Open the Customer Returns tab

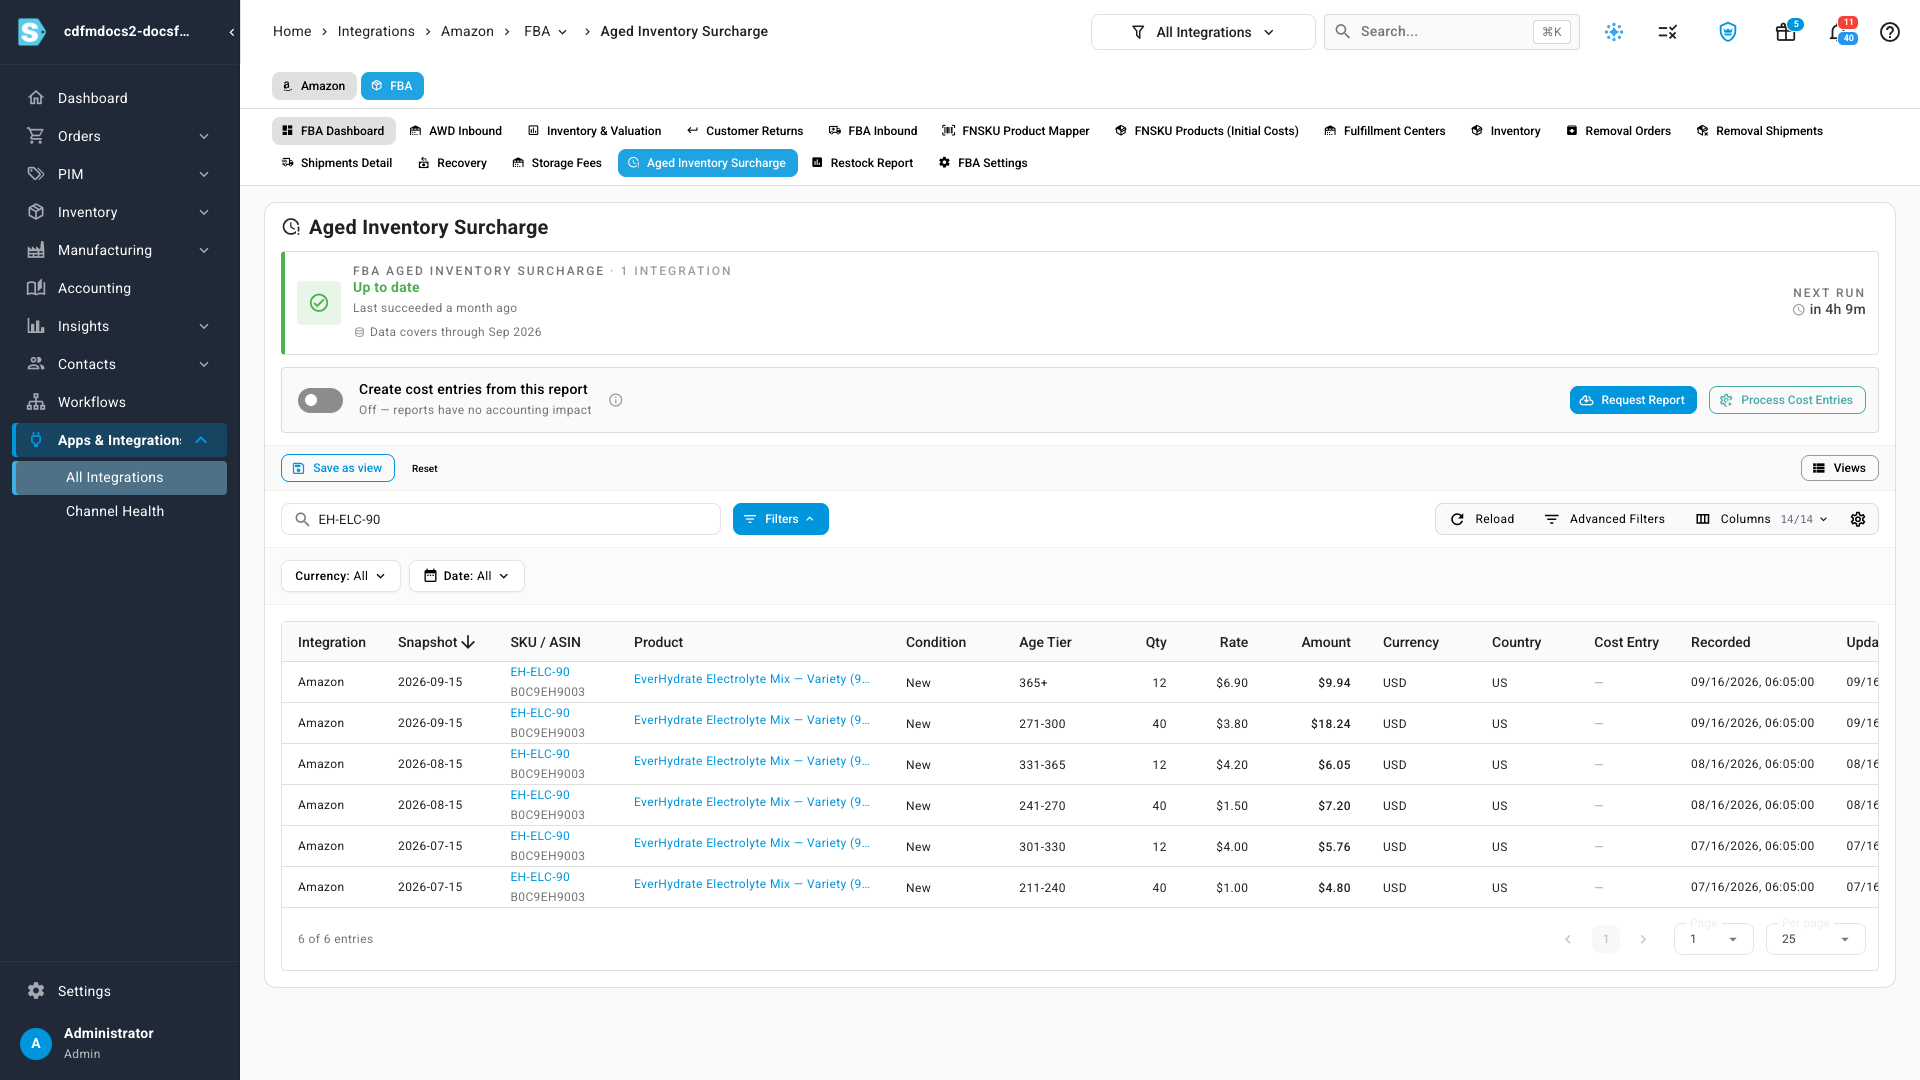[x=745, y=131]
